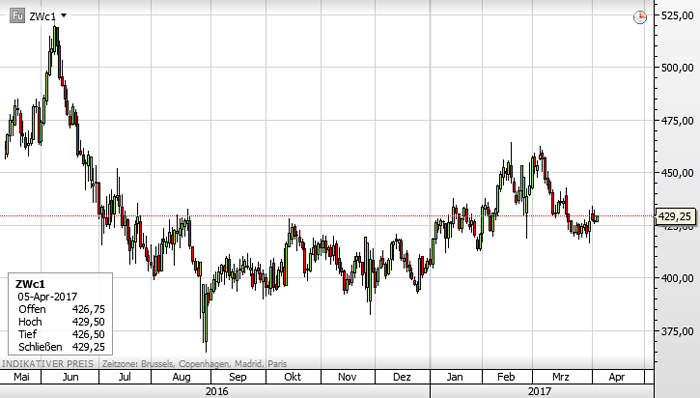Select the Feb month on time axis
Image resolution: width=700 pixels, height=398 pixels.
point(506,377)
